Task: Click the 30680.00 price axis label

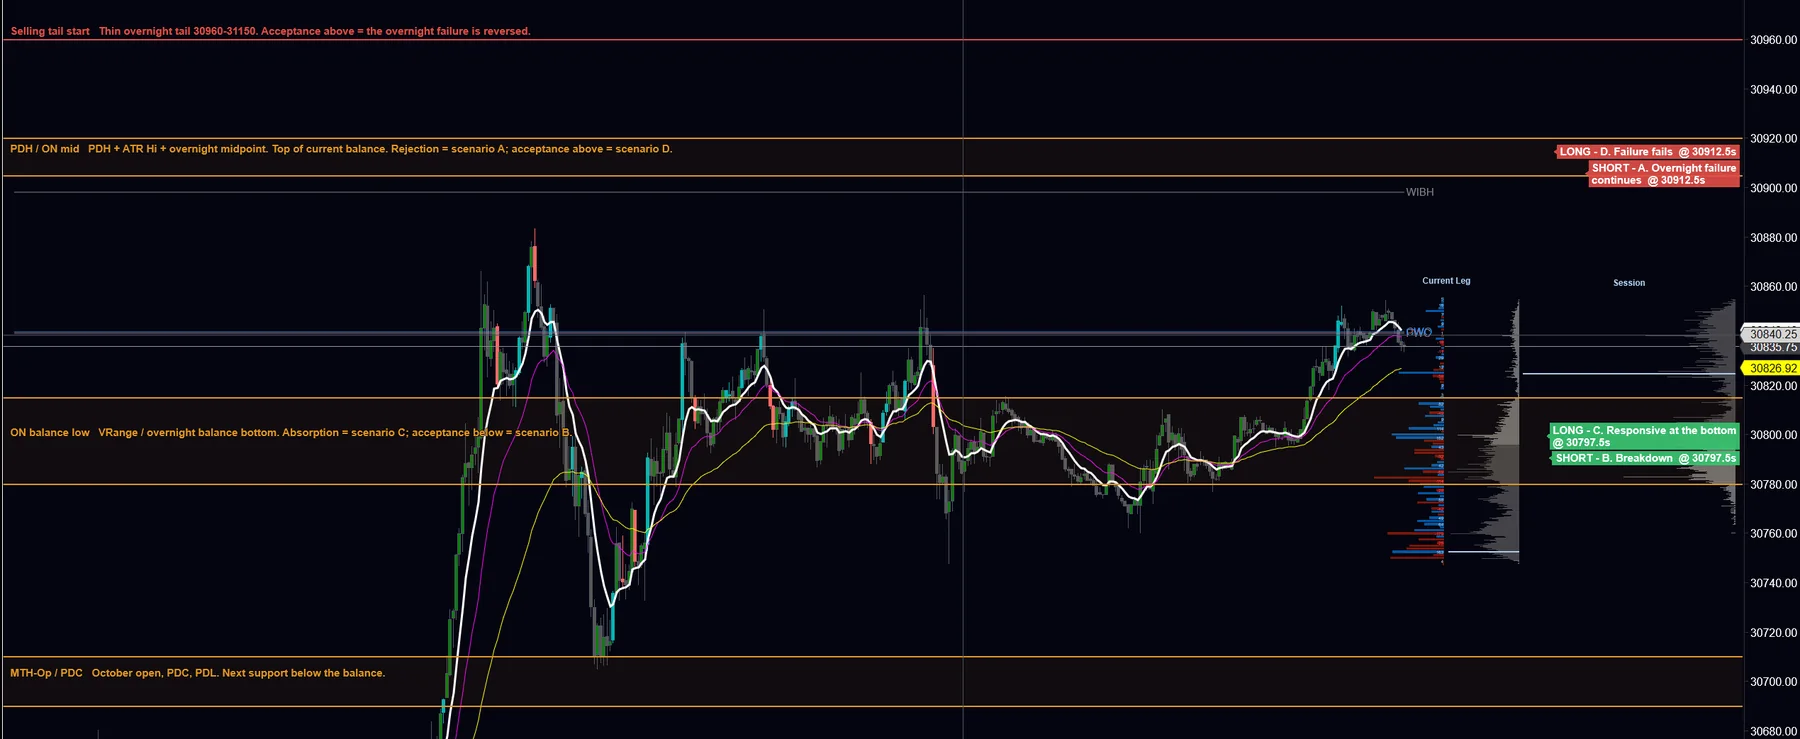Action: (x=1773, y=731)
